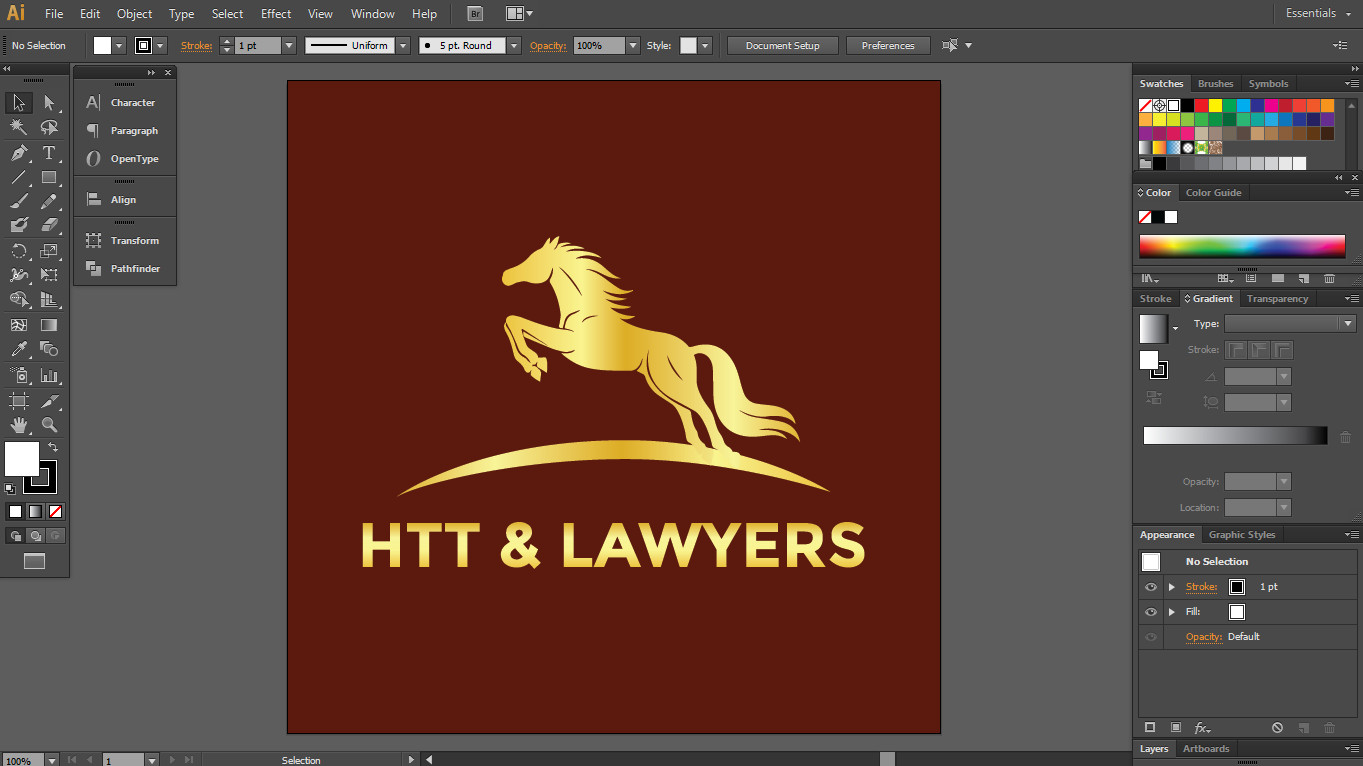Select the Type tool
Screen dimensions: 1363x766
click(x=49, y=153)
